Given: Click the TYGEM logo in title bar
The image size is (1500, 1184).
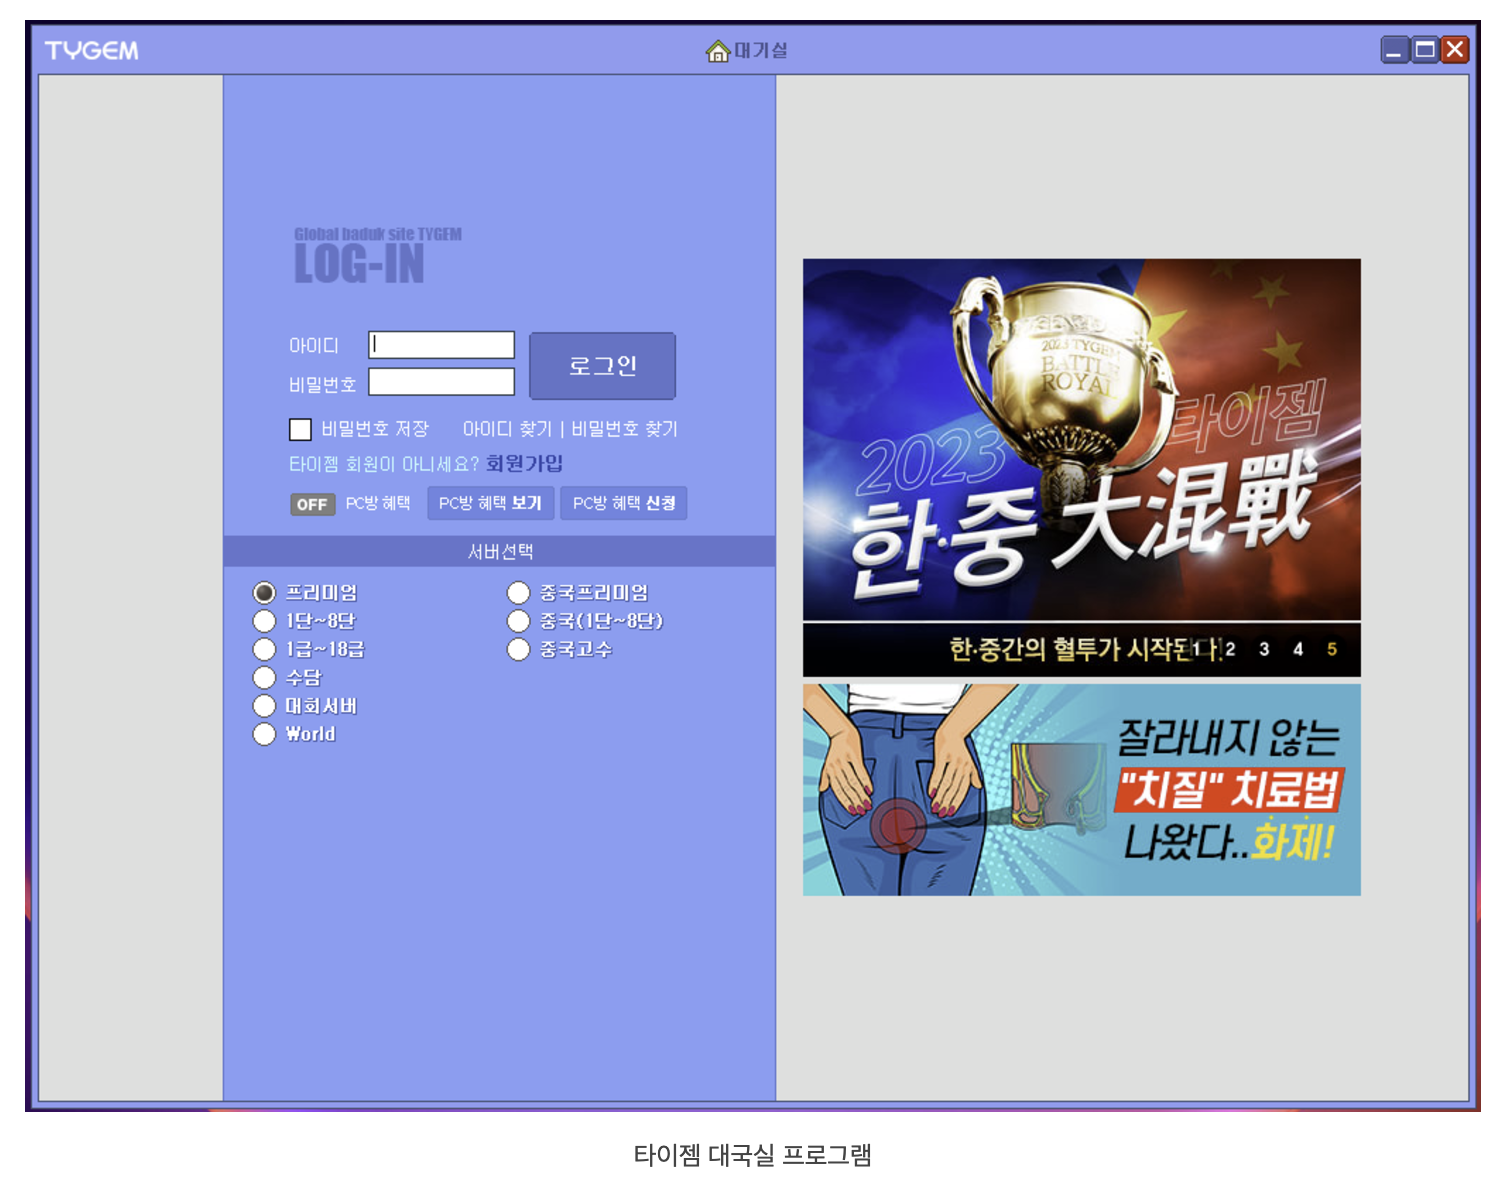Looking at the screenshot, I should coord(91,51).
